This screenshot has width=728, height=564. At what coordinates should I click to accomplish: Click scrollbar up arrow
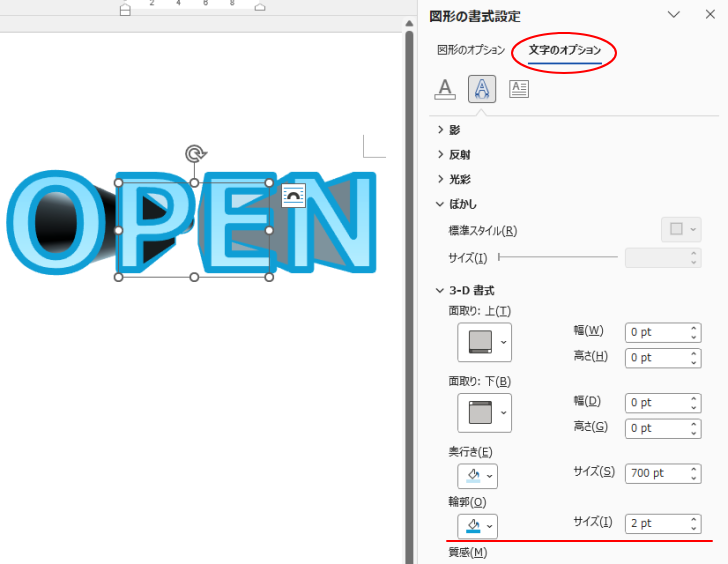[409, 23]
